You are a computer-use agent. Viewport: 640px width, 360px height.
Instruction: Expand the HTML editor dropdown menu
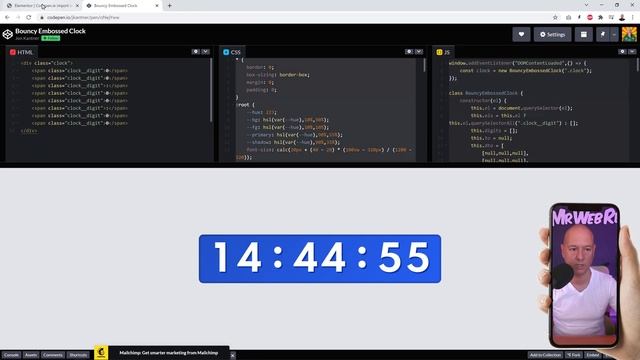[x=205, y=52]
